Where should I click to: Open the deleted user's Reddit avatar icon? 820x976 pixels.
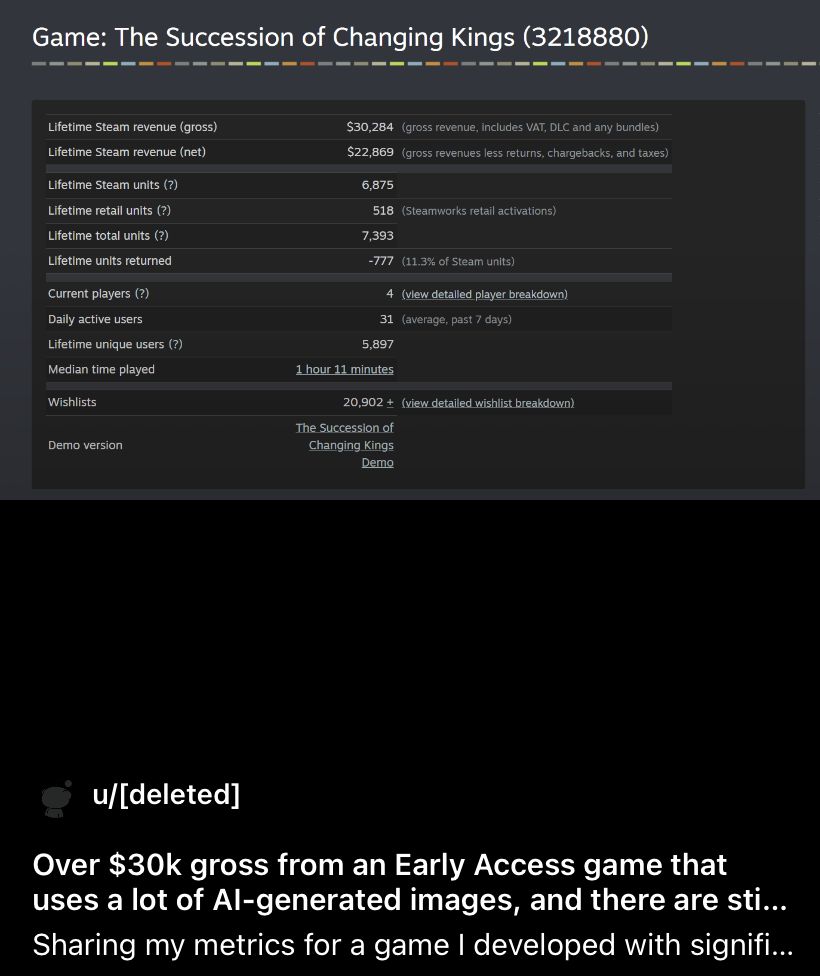(56, 798)
